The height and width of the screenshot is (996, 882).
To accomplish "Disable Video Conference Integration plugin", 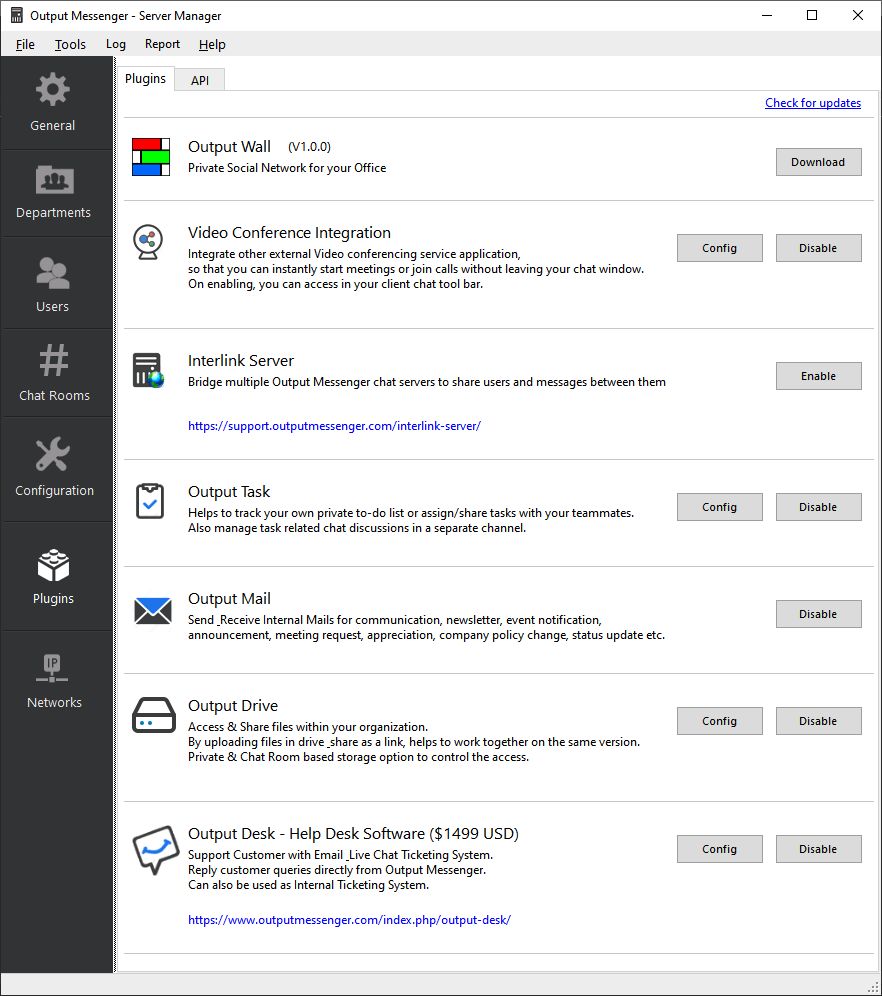I will [x=819, y=248].
